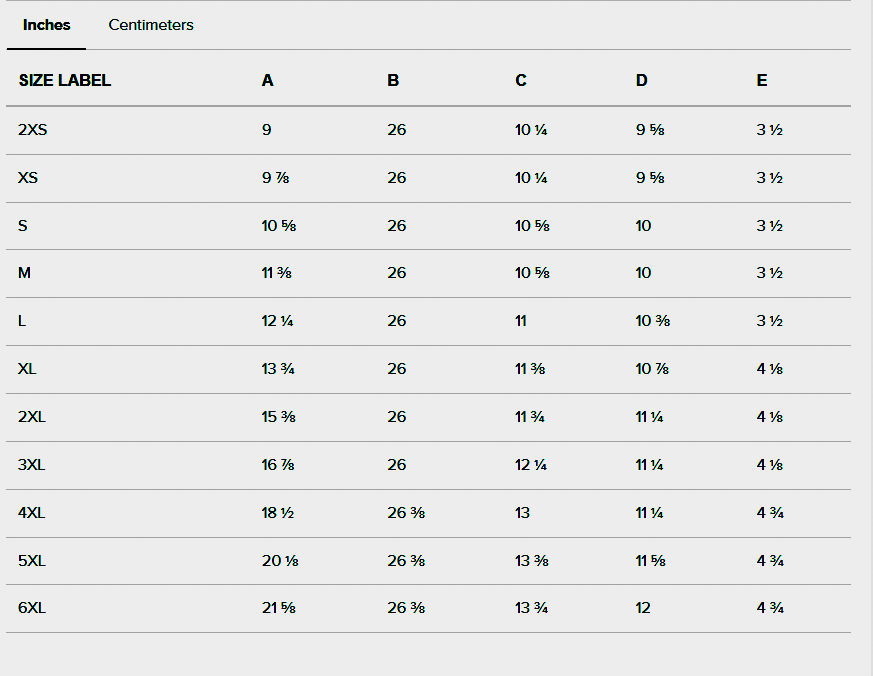Select the M size label cell
The height and width of the screenshot is (676, 873).
25,273
